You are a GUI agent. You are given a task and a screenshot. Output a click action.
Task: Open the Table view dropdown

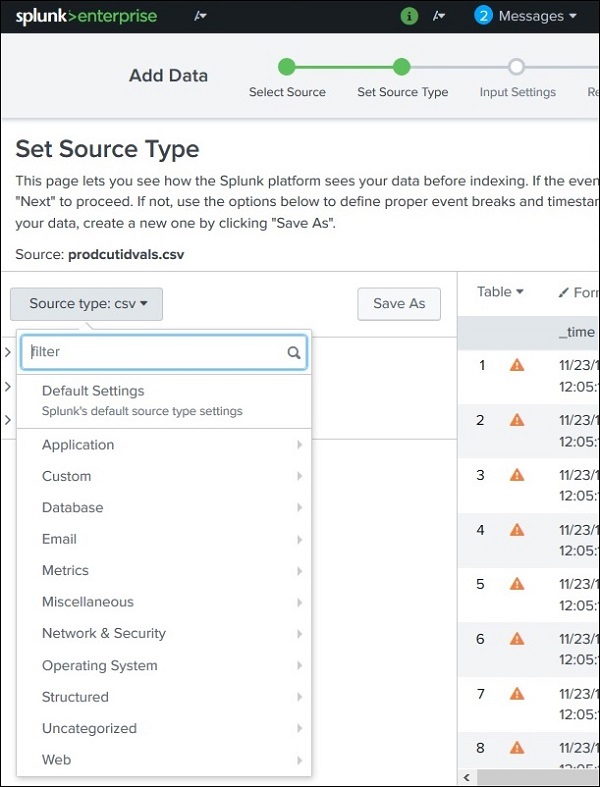[500, 292]
